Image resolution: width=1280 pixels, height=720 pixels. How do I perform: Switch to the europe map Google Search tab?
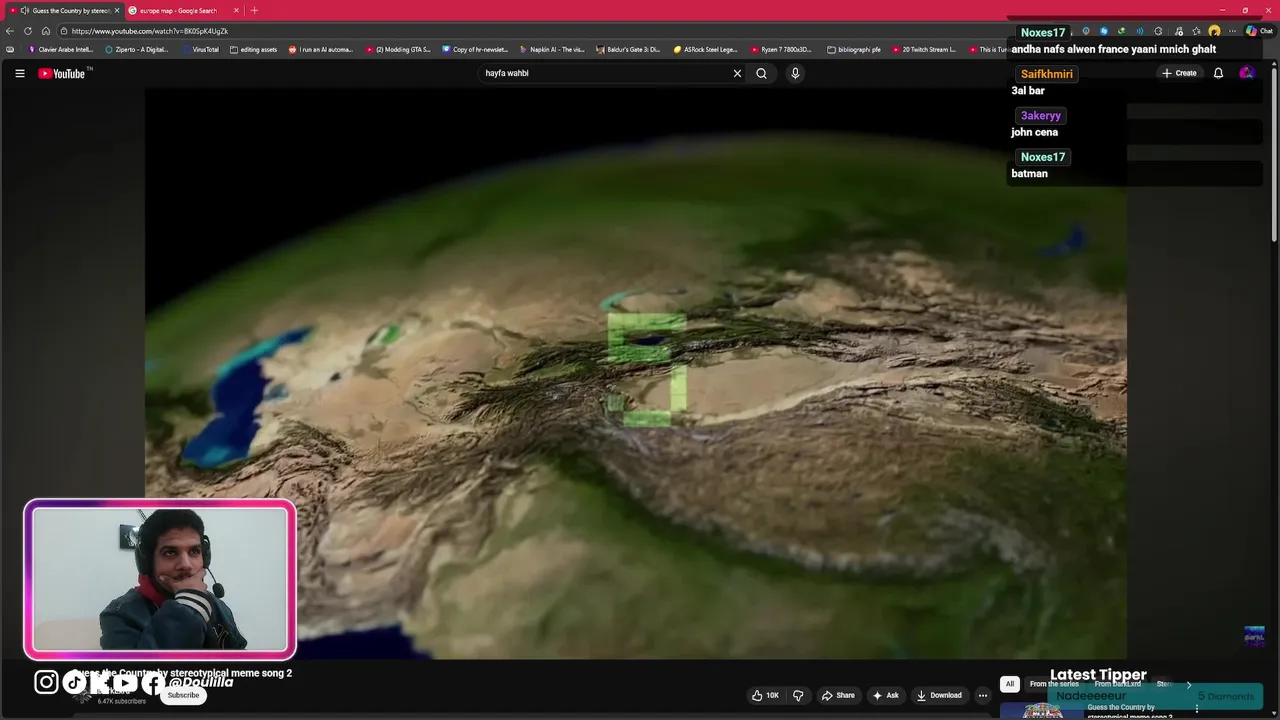tap(178, 10)
